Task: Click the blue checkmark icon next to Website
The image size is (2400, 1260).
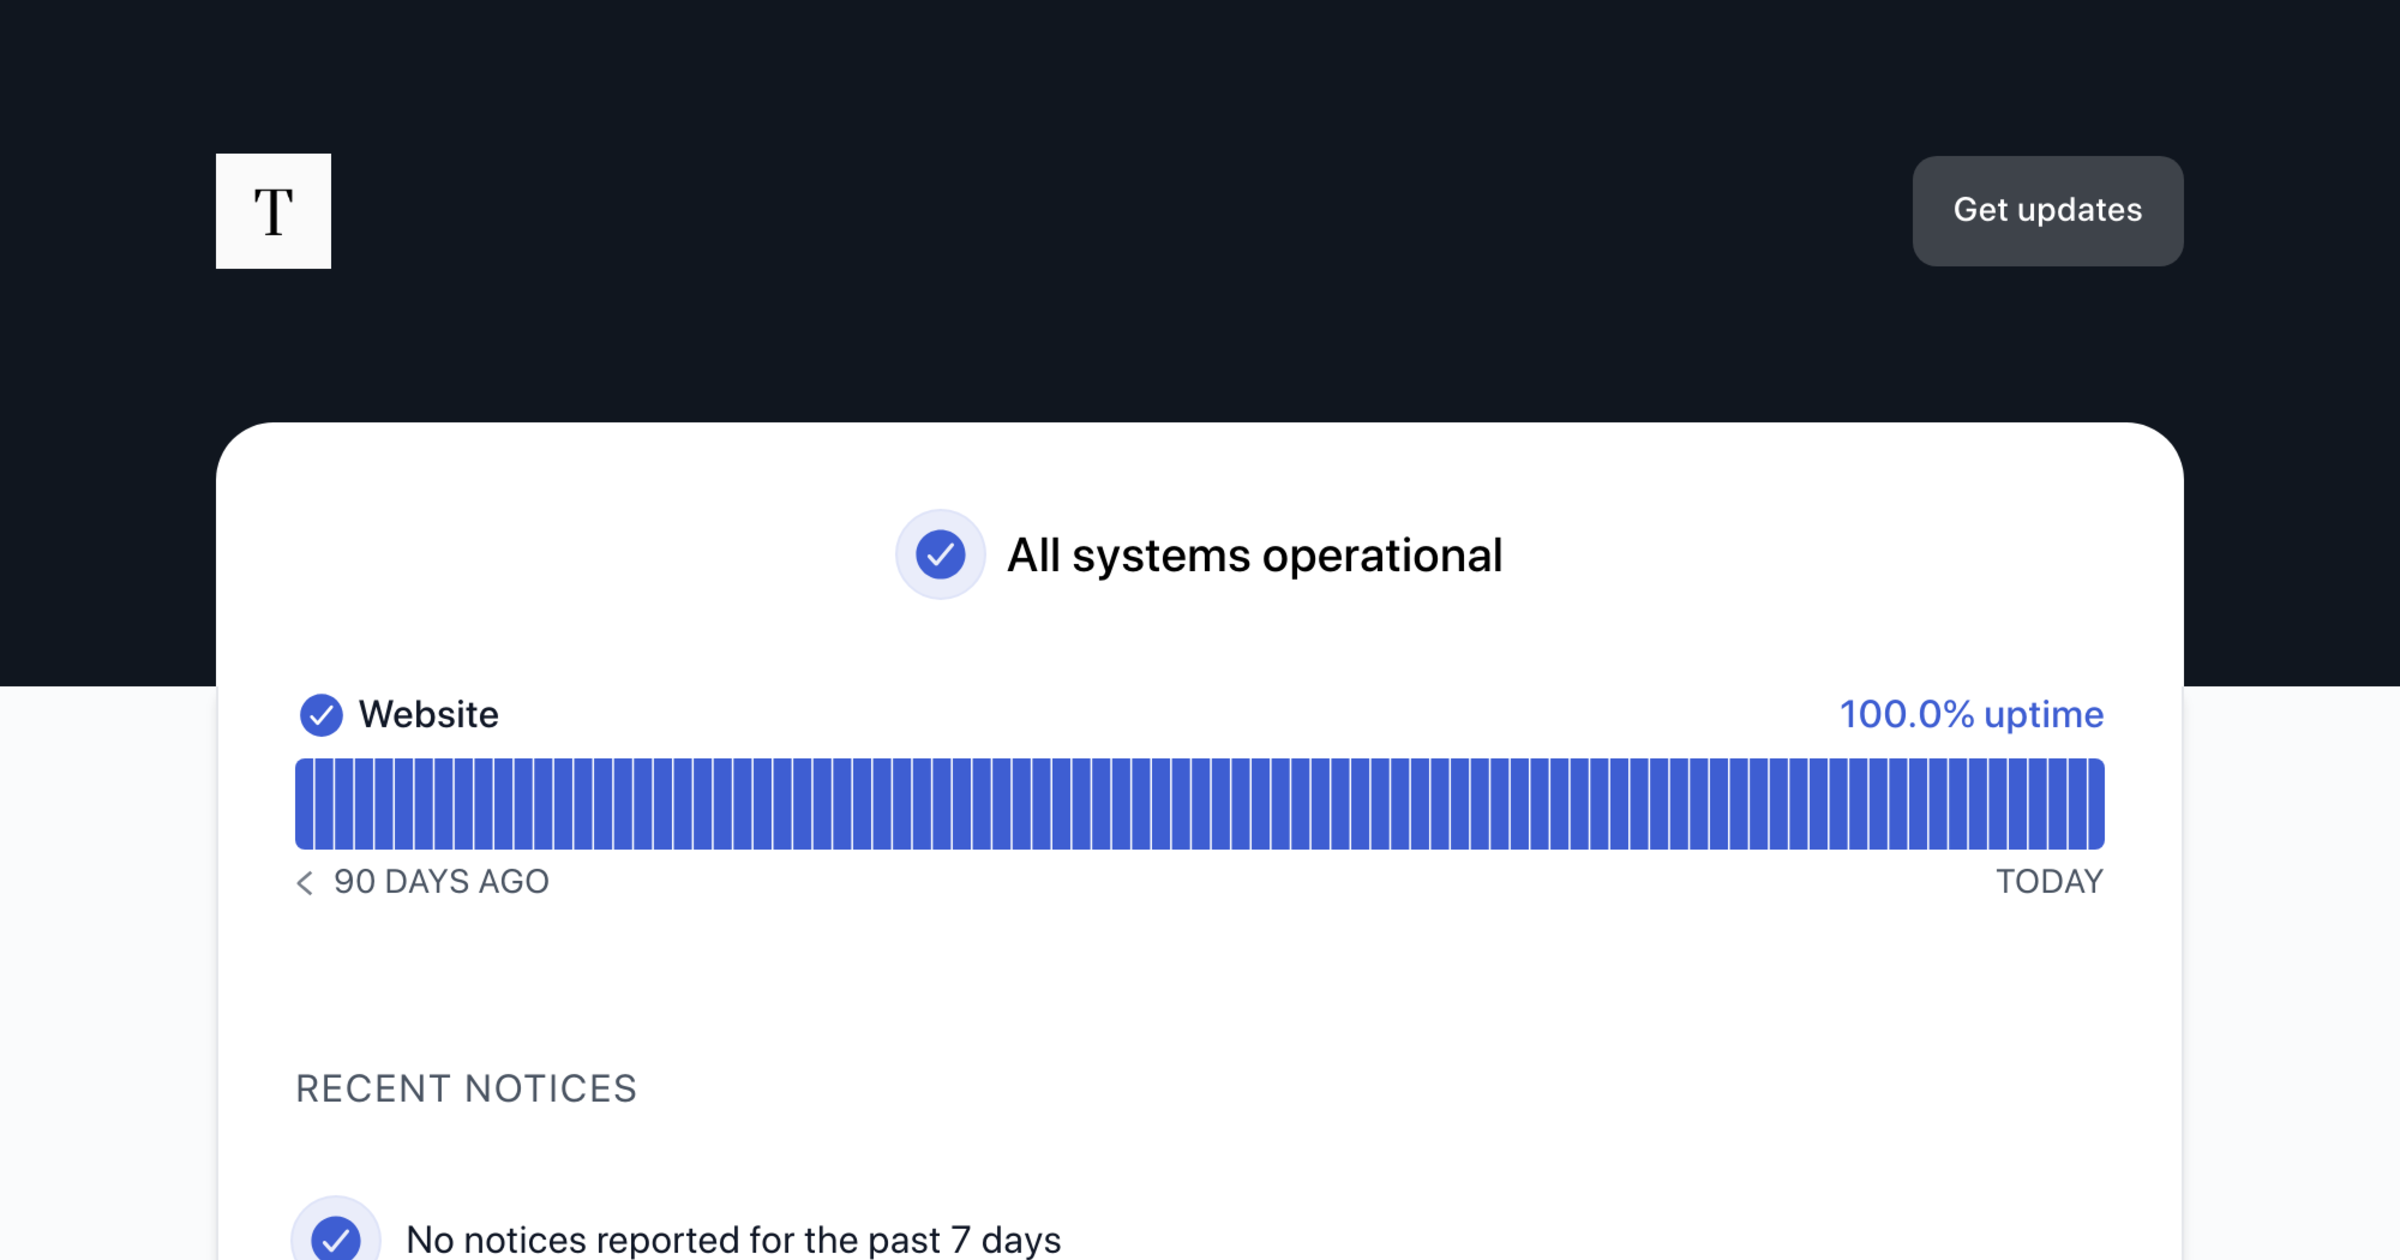Action: pos(321,715)
